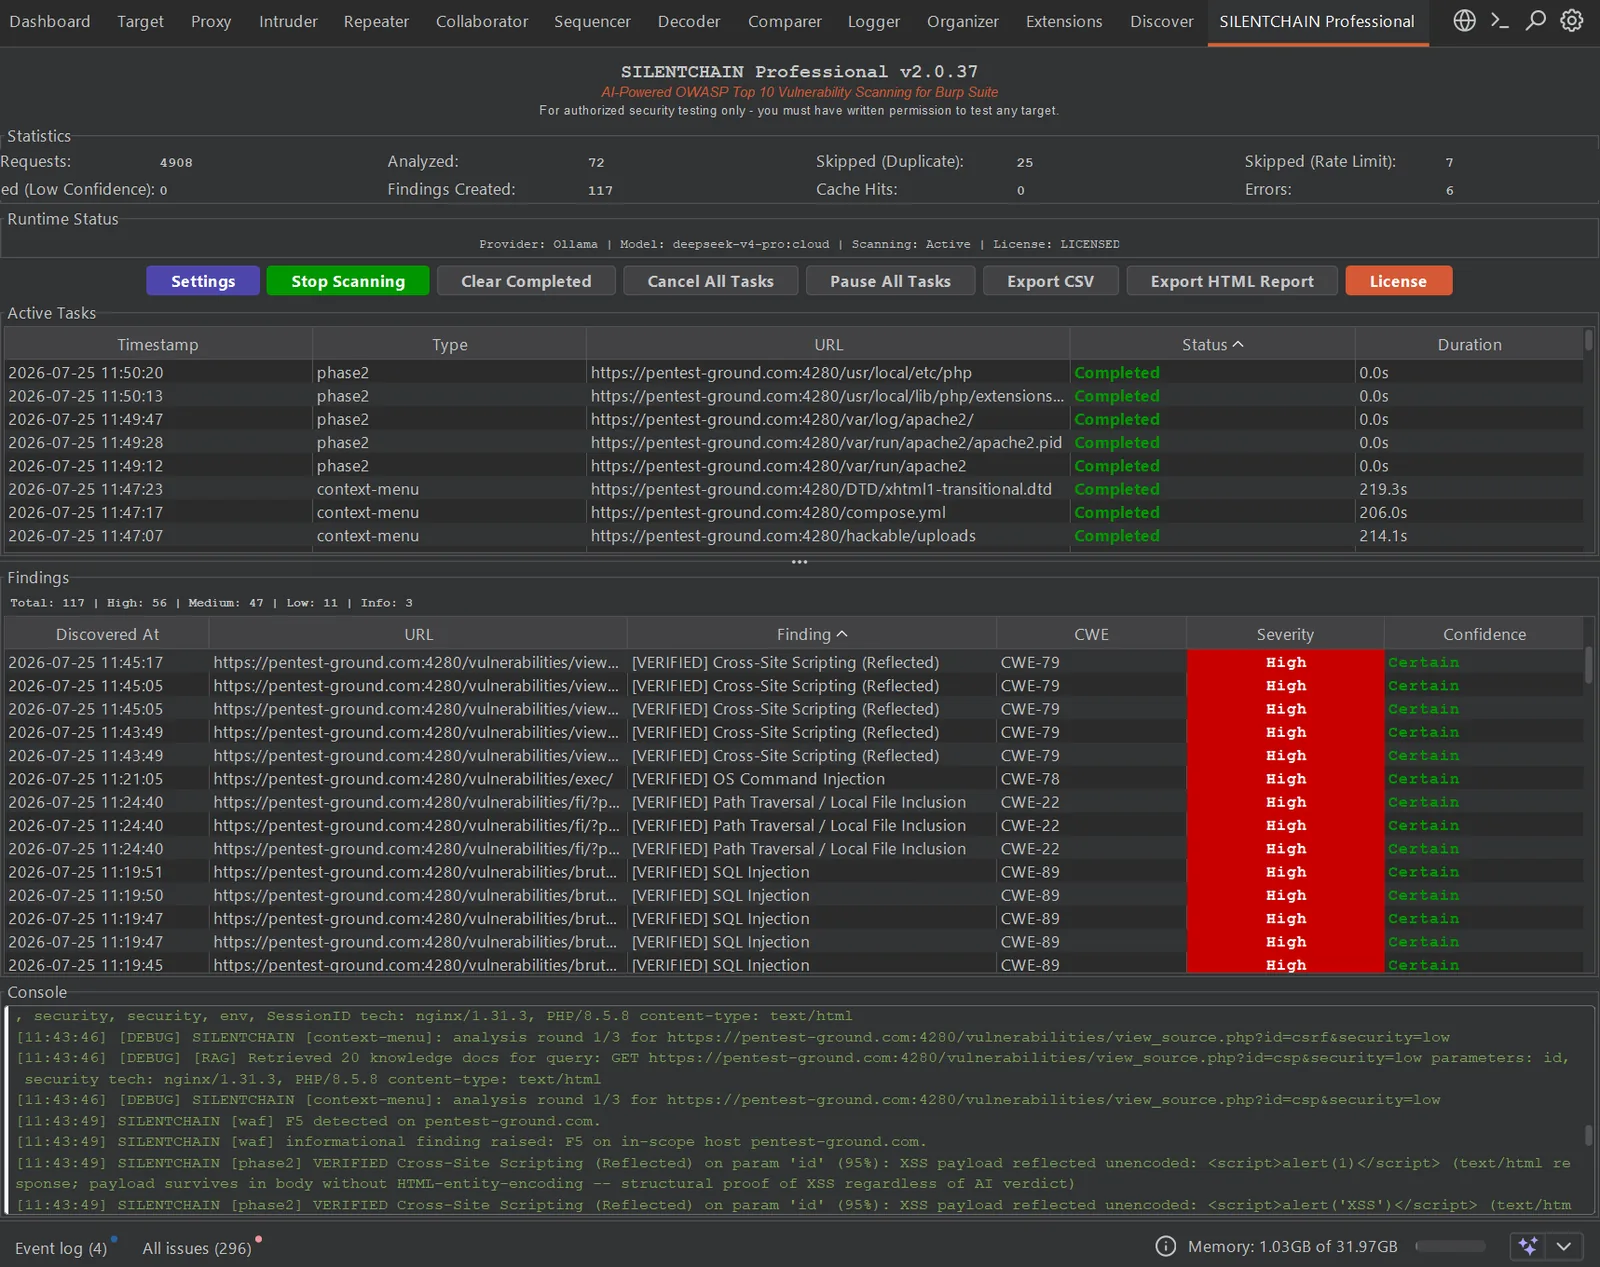This screenshot has width=1600, height=1267.
Task: Click the Console scrollbar
Action: click(1588, 1135)
